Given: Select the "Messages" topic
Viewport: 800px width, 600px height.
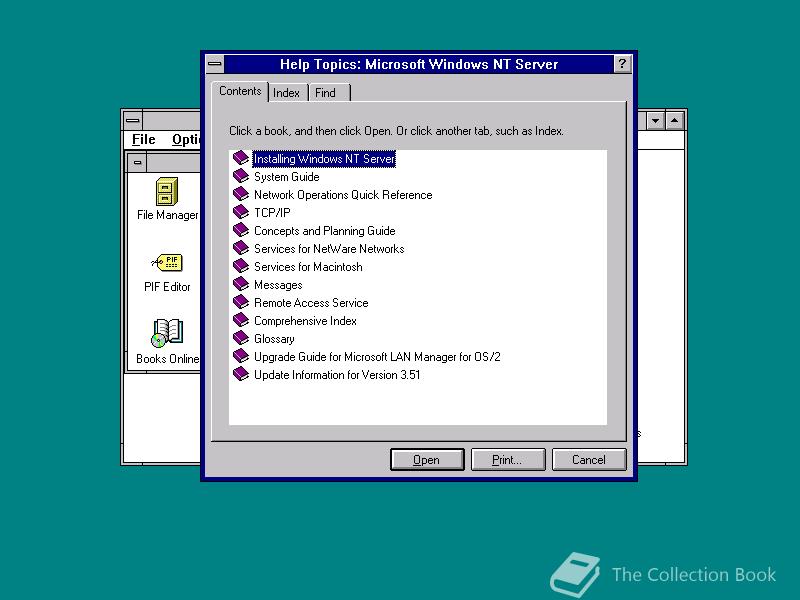Looking at the screenshot, I should [278, 285].
